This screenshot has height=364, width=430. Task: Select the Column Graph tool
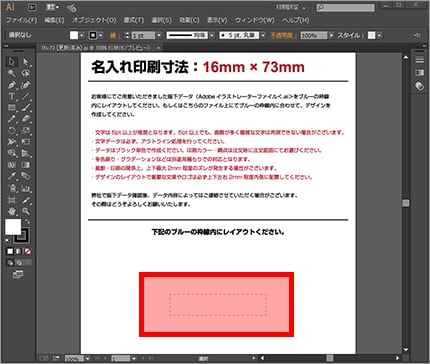[26, 188]
